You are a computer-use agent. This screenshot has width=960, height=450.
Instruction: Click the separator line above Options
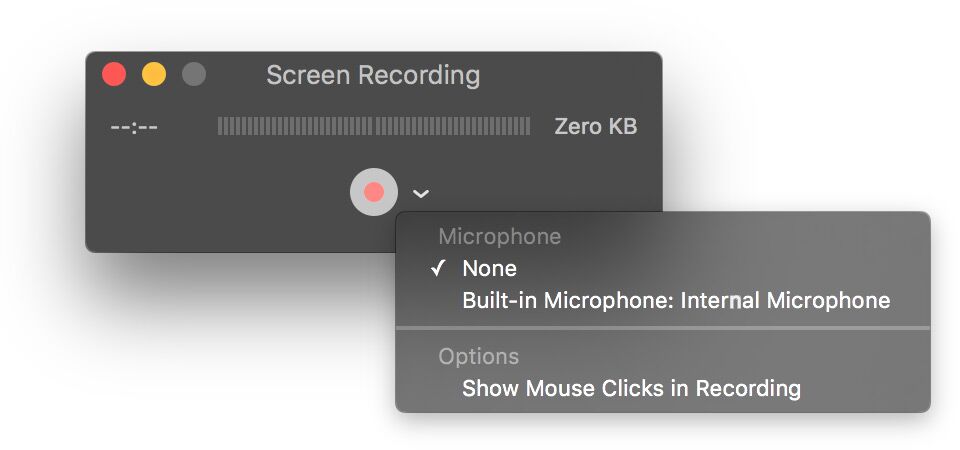tap(662, 327)
